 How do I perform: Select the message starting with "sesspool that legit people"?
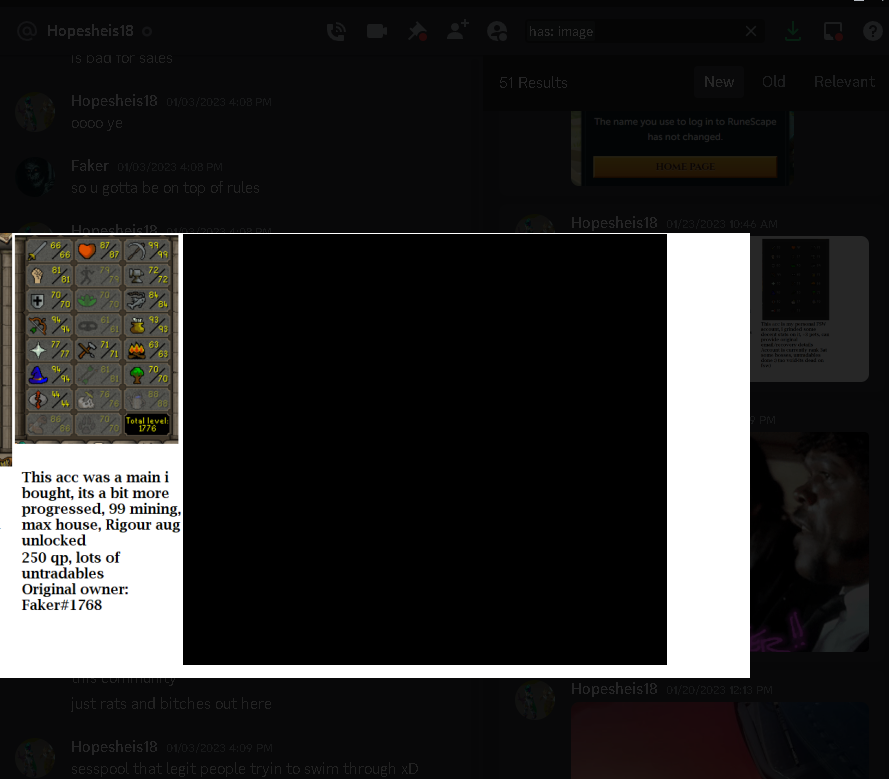244,769
